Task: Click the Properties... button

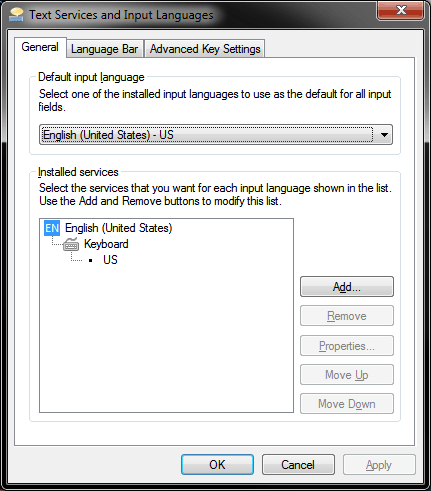Action: [347, 346]
